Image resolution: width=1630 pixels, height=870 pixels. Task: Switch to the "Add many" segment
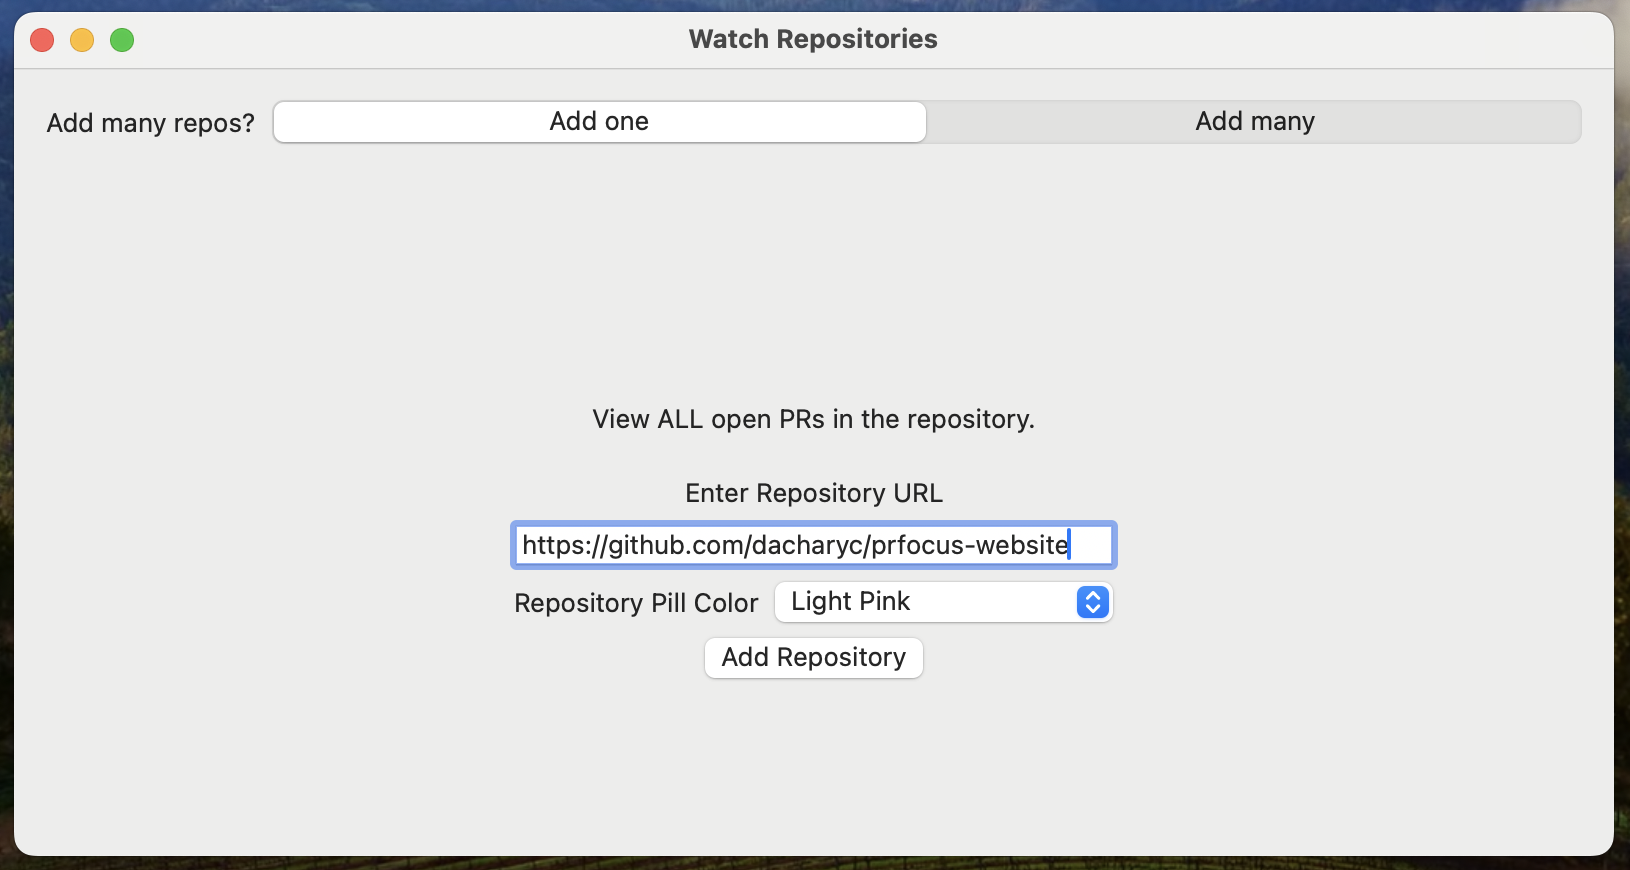[1254, 122]
